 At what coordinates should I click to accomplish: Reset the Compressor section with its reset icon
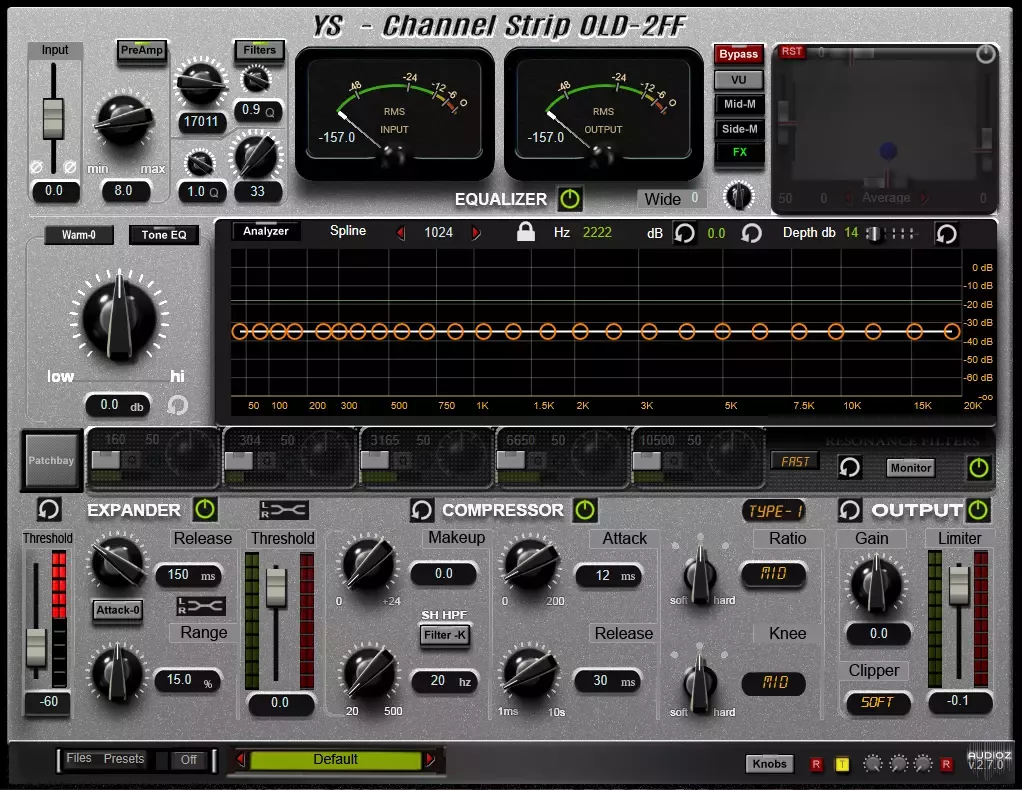(x=421, y=510)
